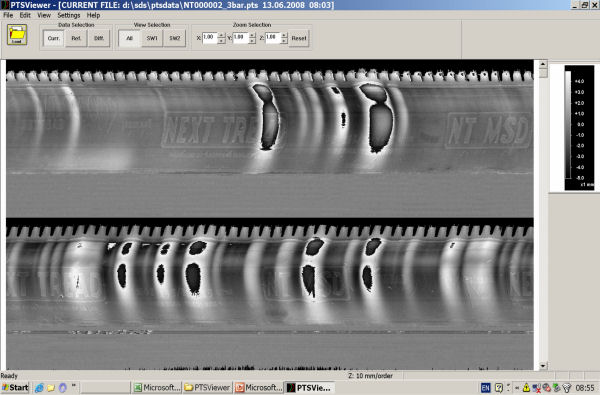Open the View menu
Viewport: 600px width, 395px height.
click(x=44, y=15)
